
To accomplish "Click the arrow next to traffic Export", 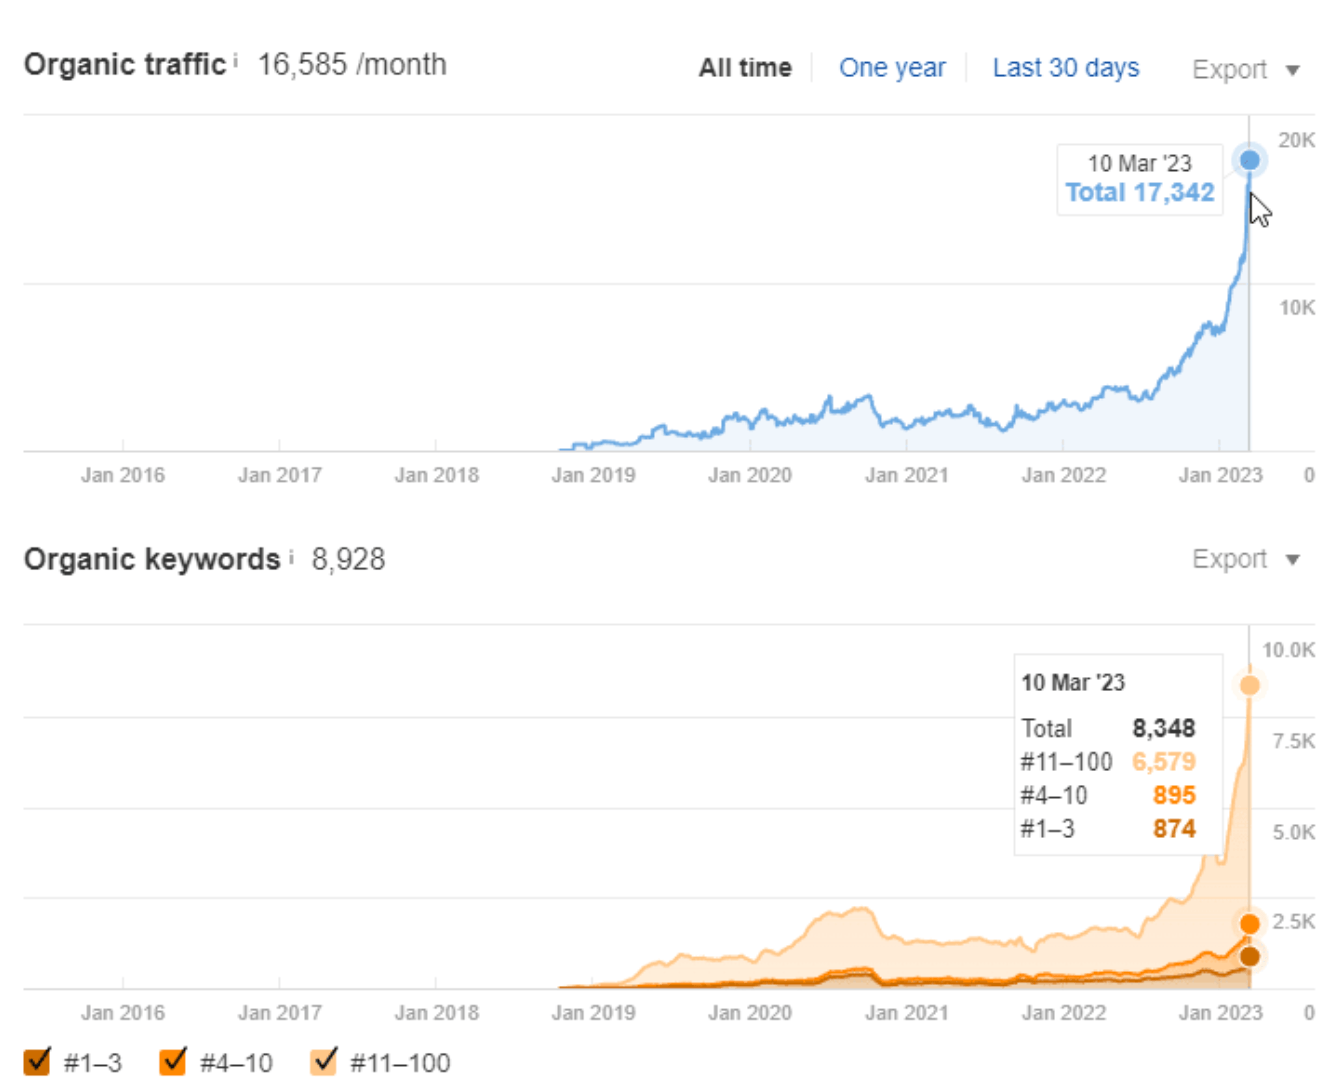I will (1292, 70).
